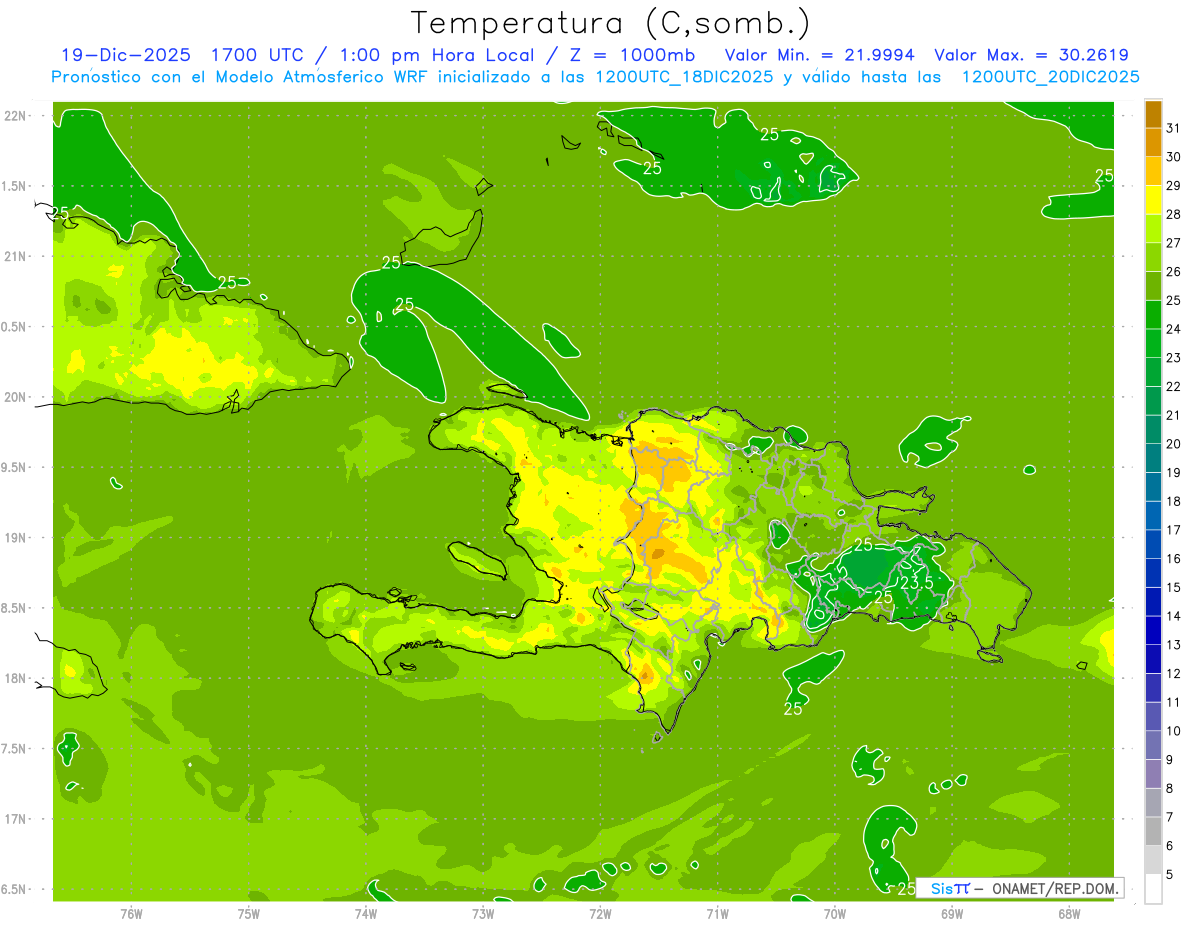1200x927 pixels.
Task: Click 'Valor Max. = 30.2619' value
Action: pos(1031,55)
